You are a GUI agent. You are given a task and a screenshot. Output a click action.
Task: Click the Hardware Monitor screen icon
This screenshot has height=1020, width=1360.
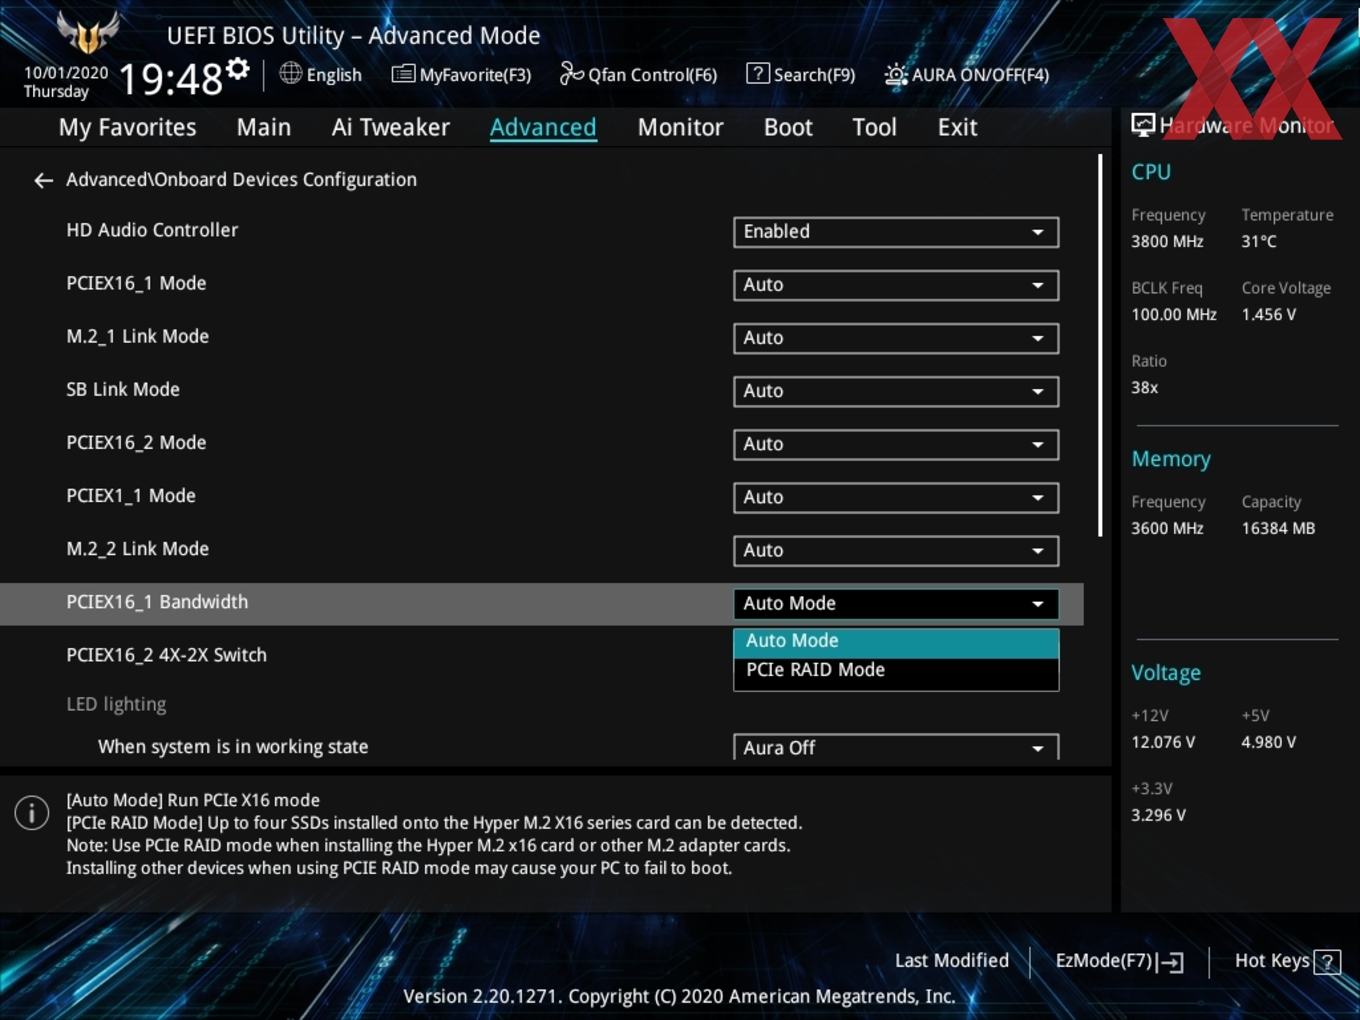click(1143, 125)
